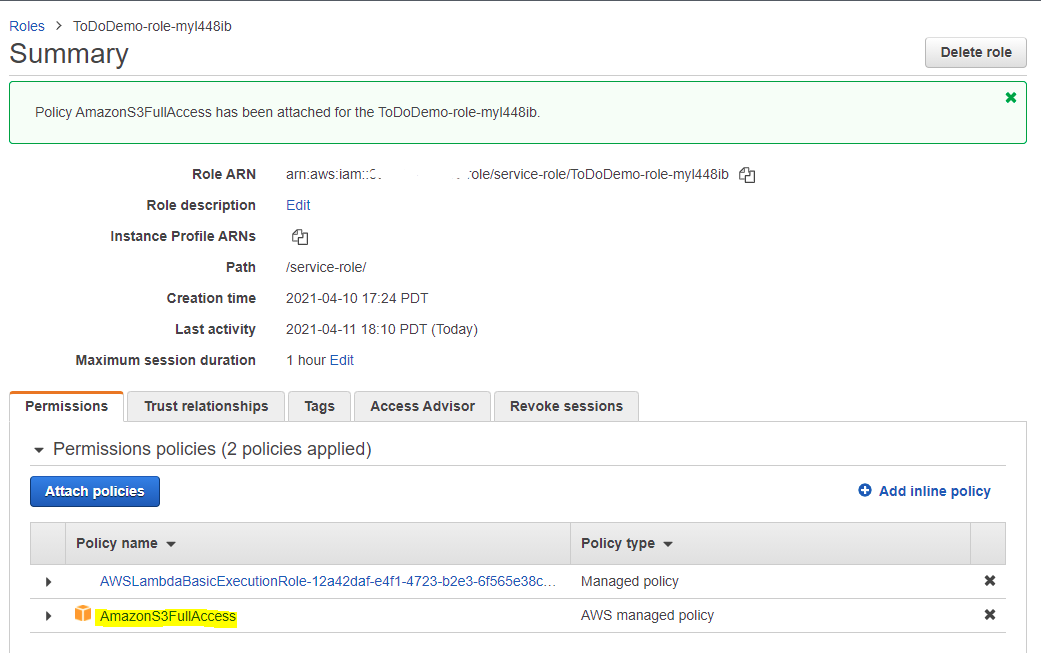Open the Trust relationships tab
Viewport: 1041px width, 653px height.
tap(206, 406)
